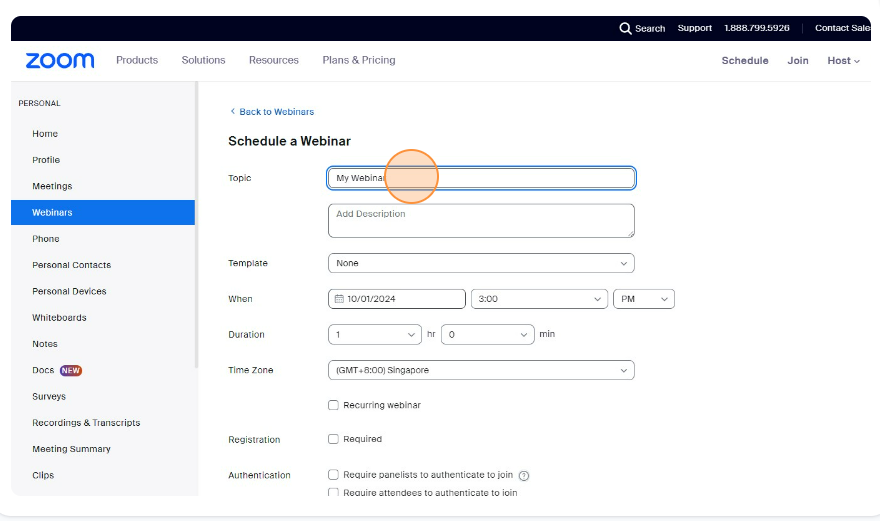This screenshot has width=880, height=521.
Task: Check the Registration Required checkbox
Action: tap(334, 439)
